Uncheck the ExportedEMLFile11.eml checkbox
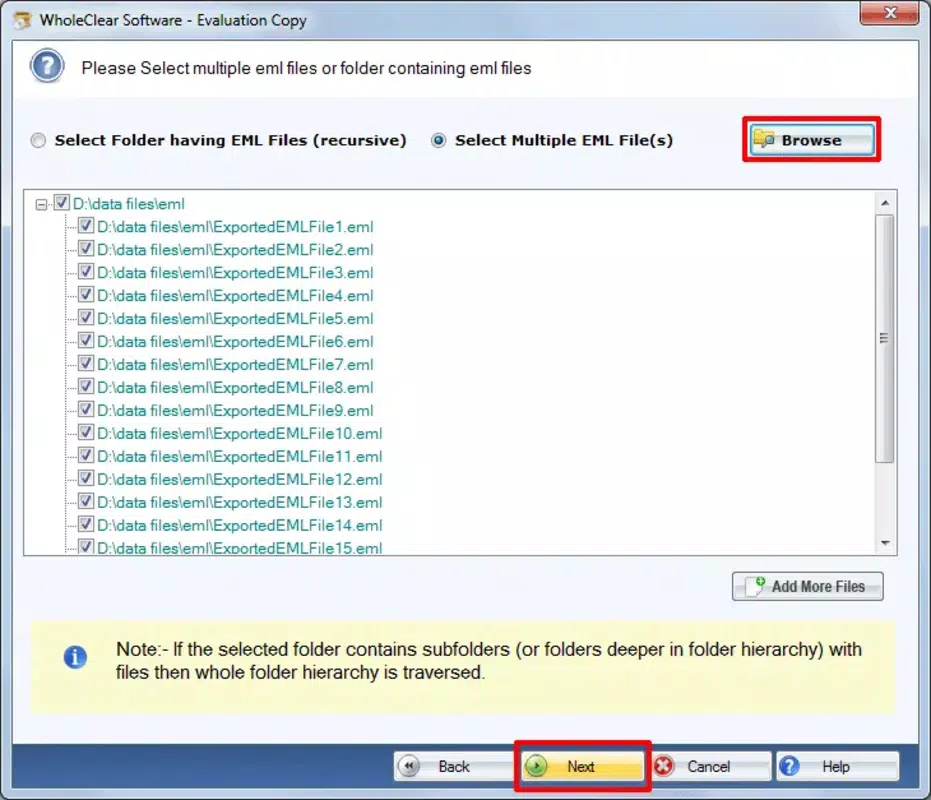931x800 pixels. (86, 455)
